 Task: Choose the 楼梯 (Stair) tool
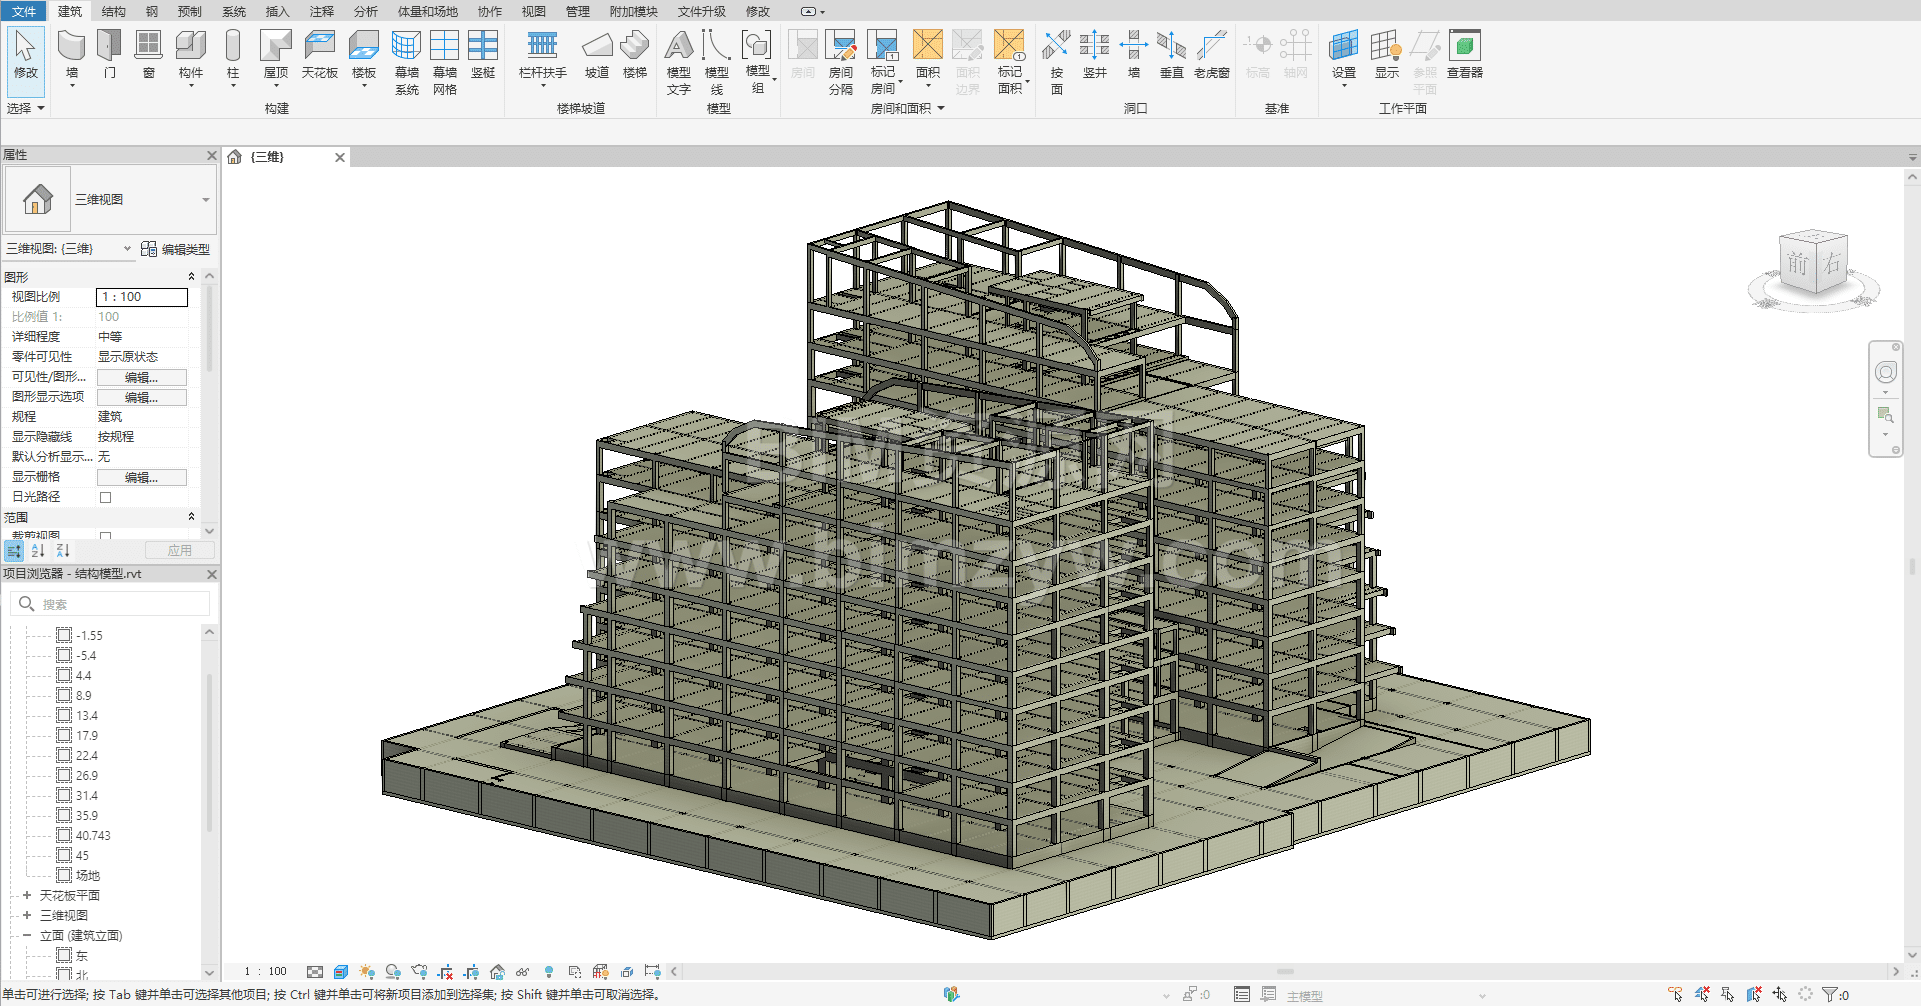[x=634, y=47]
